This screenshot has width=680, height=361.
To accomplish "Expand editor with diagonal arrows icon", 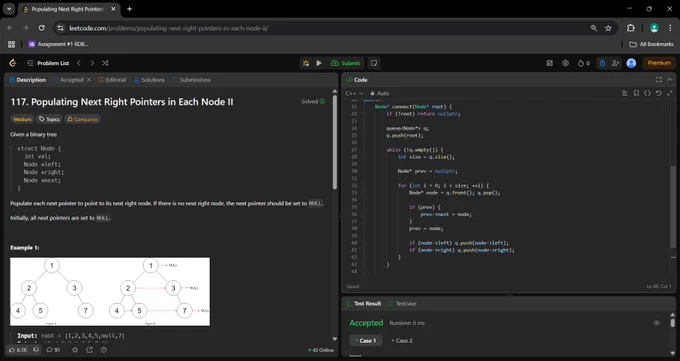I will point(670,93).
